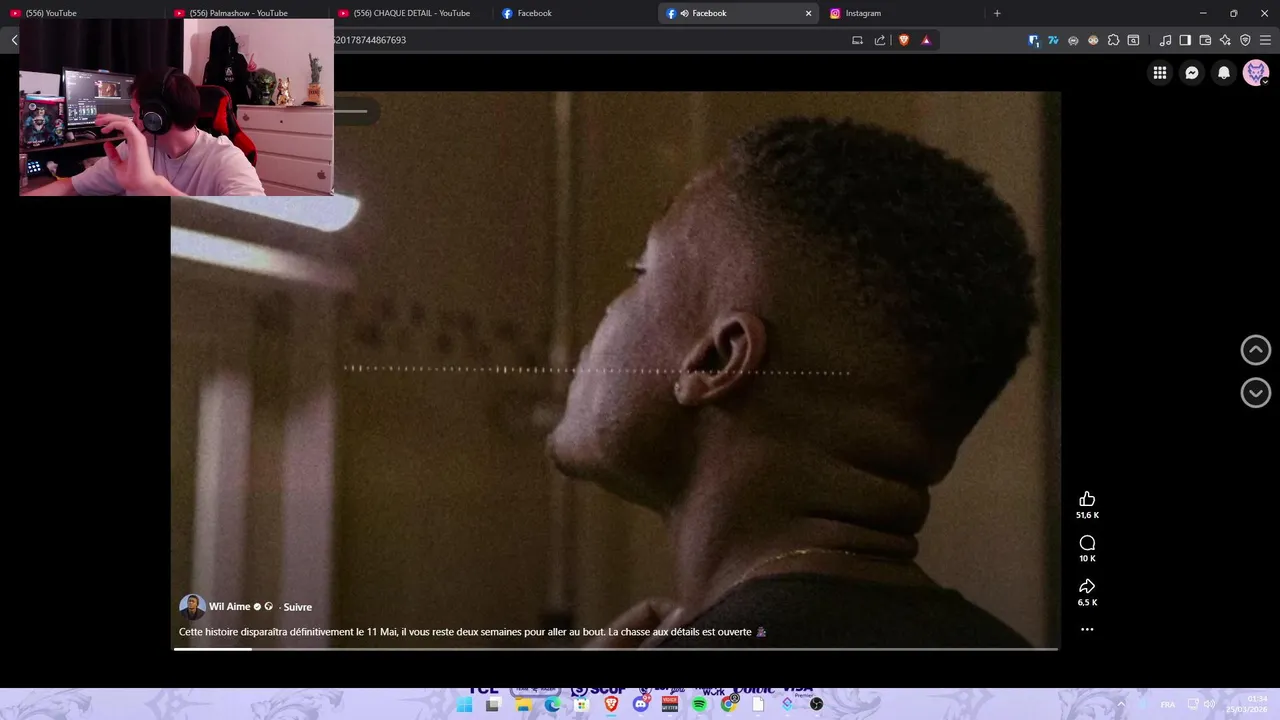1280x720 pixels.
Task: Switch to the CHAQUE DETAIL - YouTube tab
Action: 410,13
